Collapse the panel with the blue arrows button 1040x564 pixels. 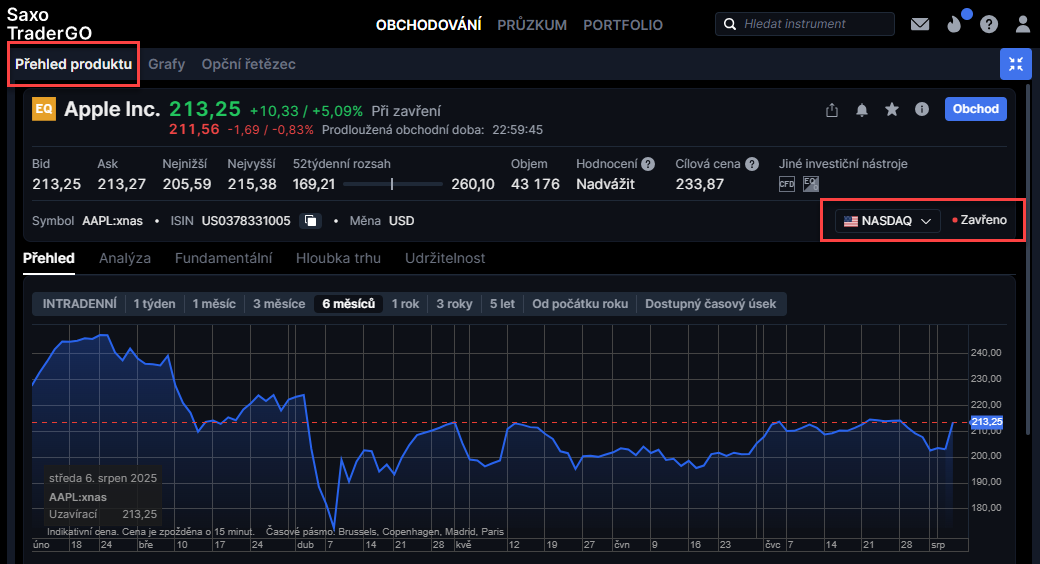click(1015, 64)
